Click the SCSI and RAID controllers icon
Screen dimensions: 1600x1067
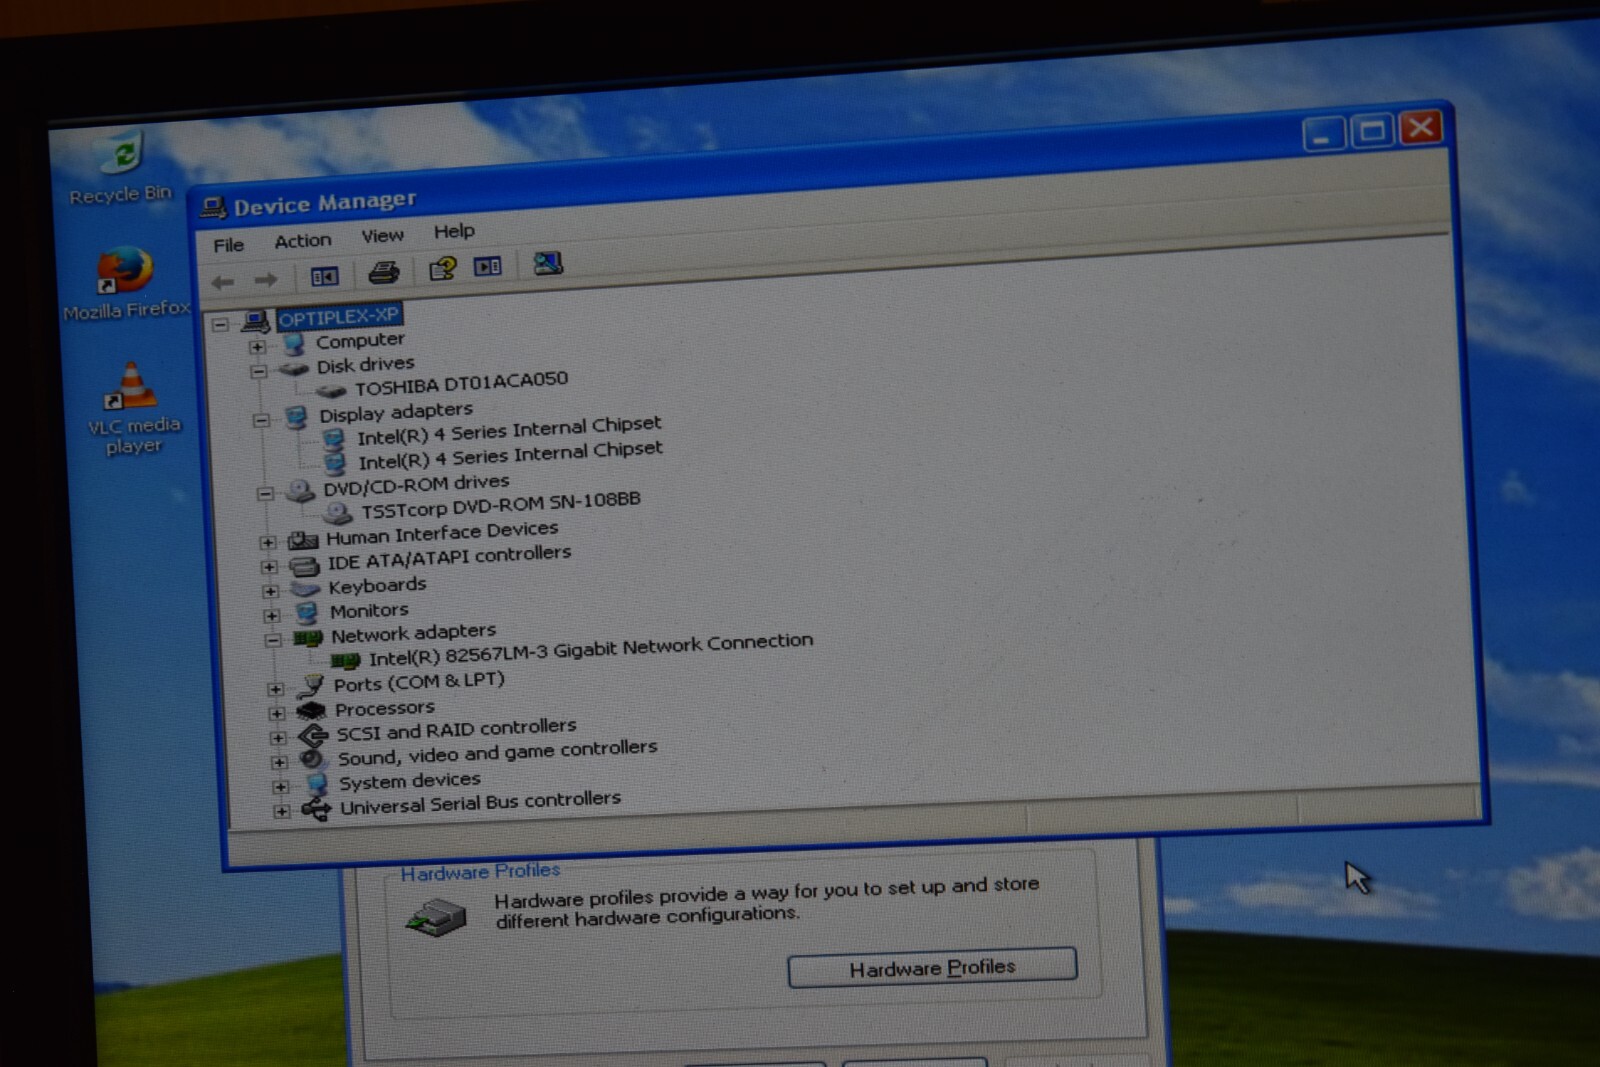(x=314, y=736)
